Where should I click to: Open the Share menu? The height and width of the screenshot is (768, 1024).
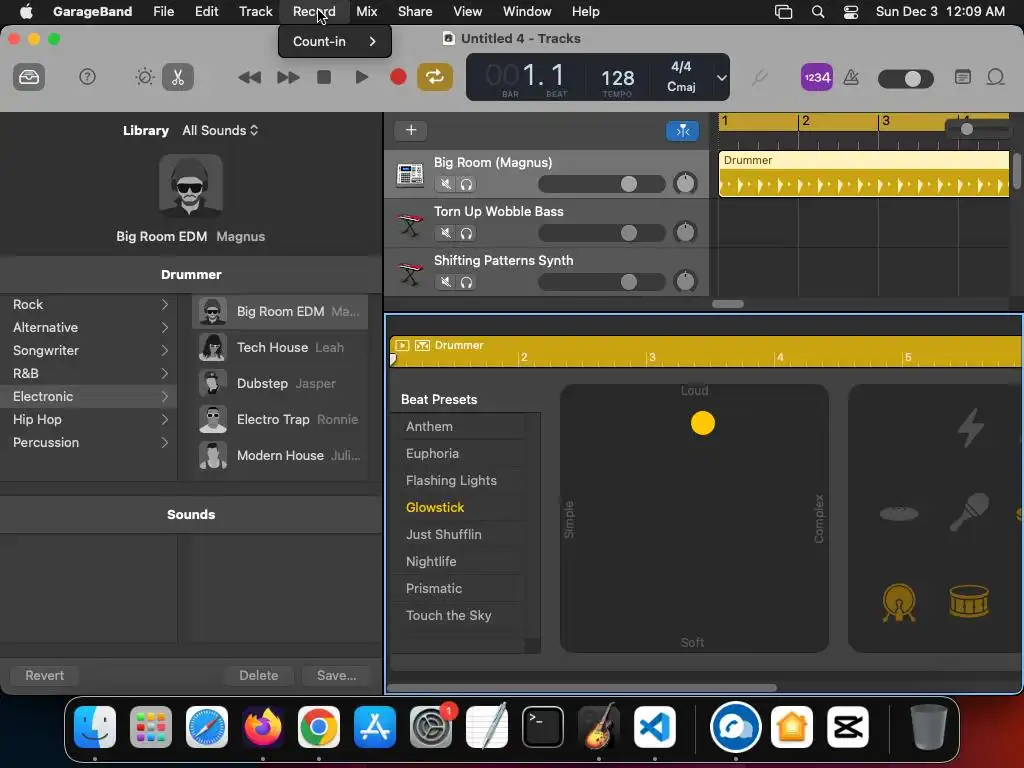(x=415, y=11)
